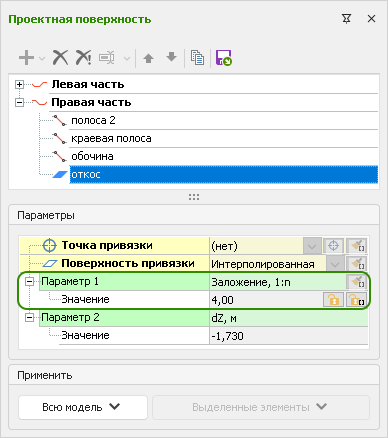Click the dZ, м parameter type cell
This screenshot has width=388, height=438.
[289, 318]
